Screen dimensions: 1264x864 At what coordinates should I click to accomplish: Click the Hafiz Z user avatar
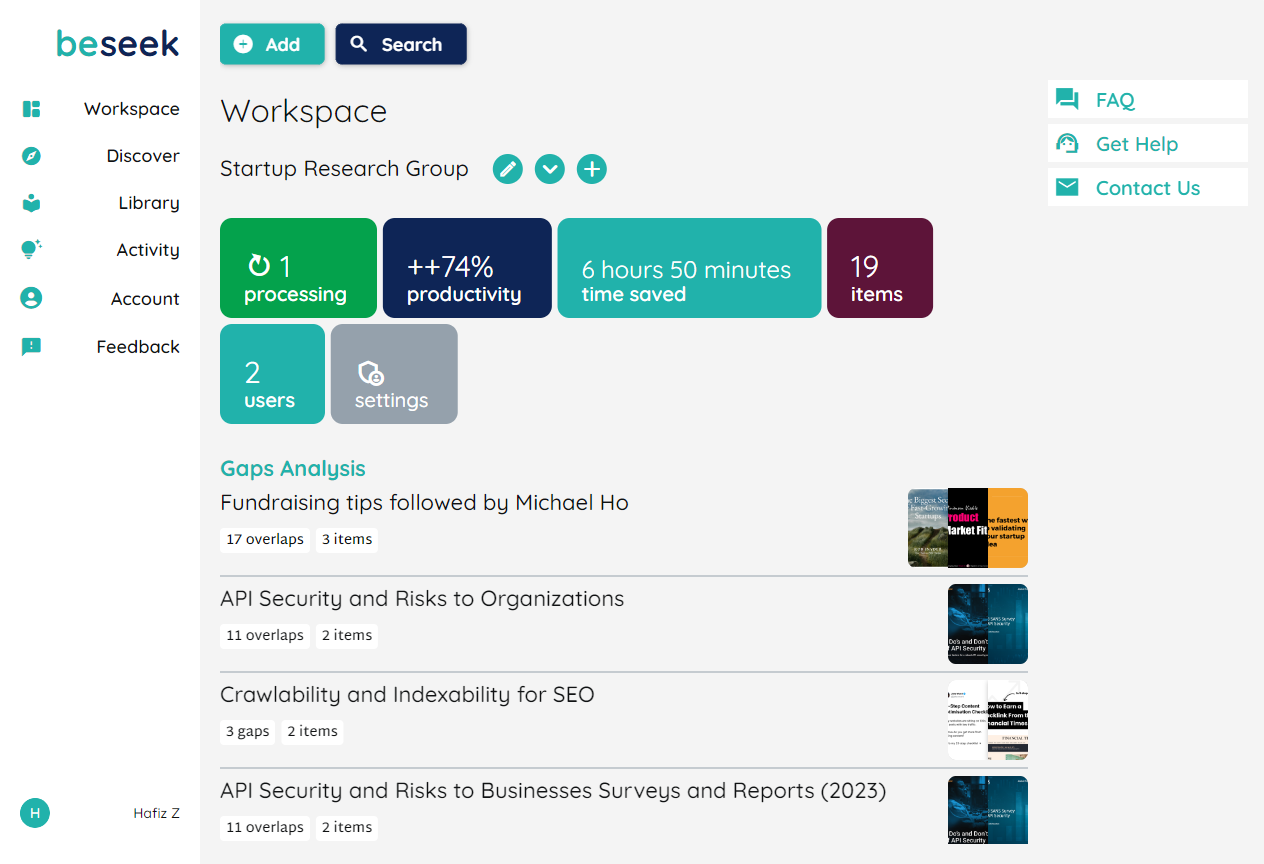(x=35, y=813)
